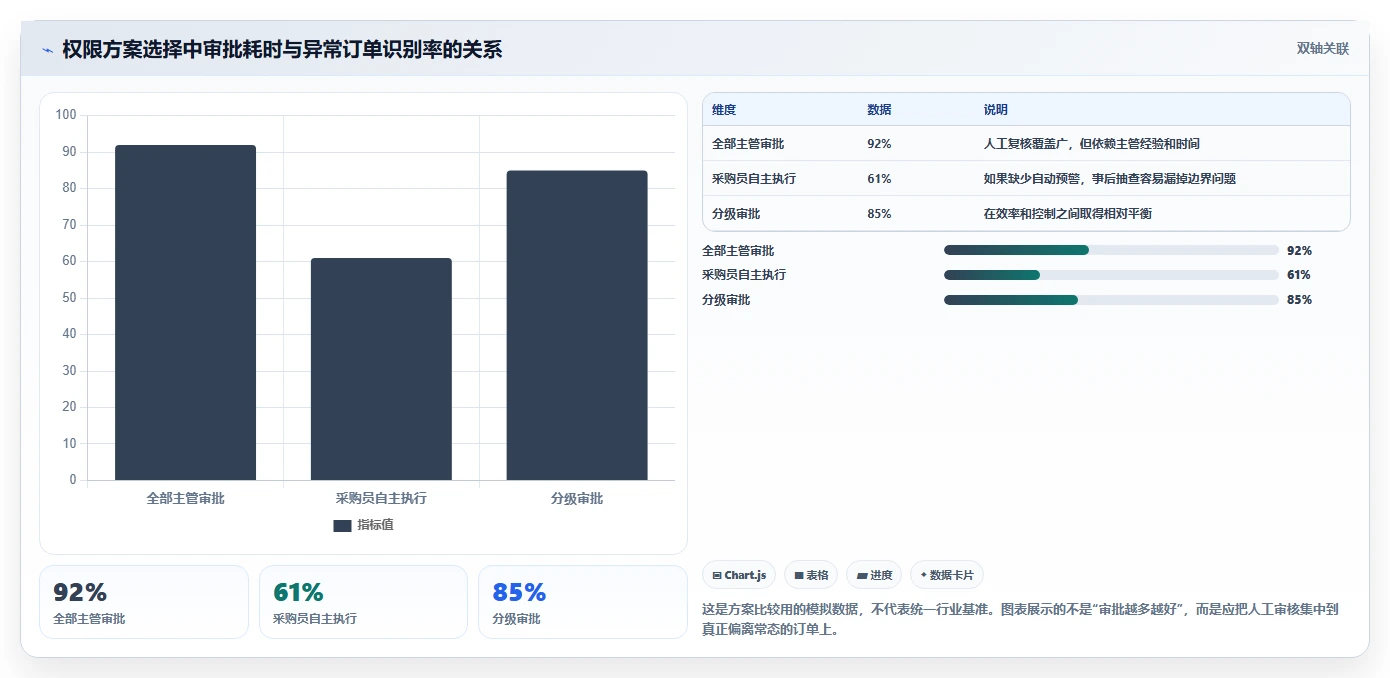Click the 维度 column header

724,110
